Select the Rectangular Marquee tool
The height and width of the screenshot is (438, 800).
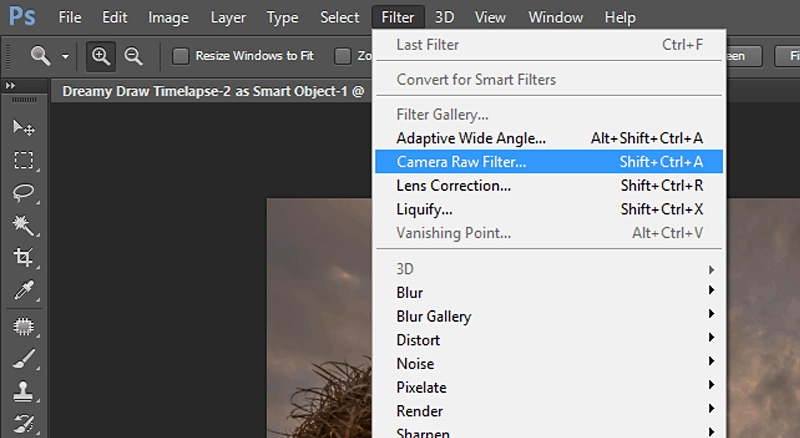click(x=23, y=160)
